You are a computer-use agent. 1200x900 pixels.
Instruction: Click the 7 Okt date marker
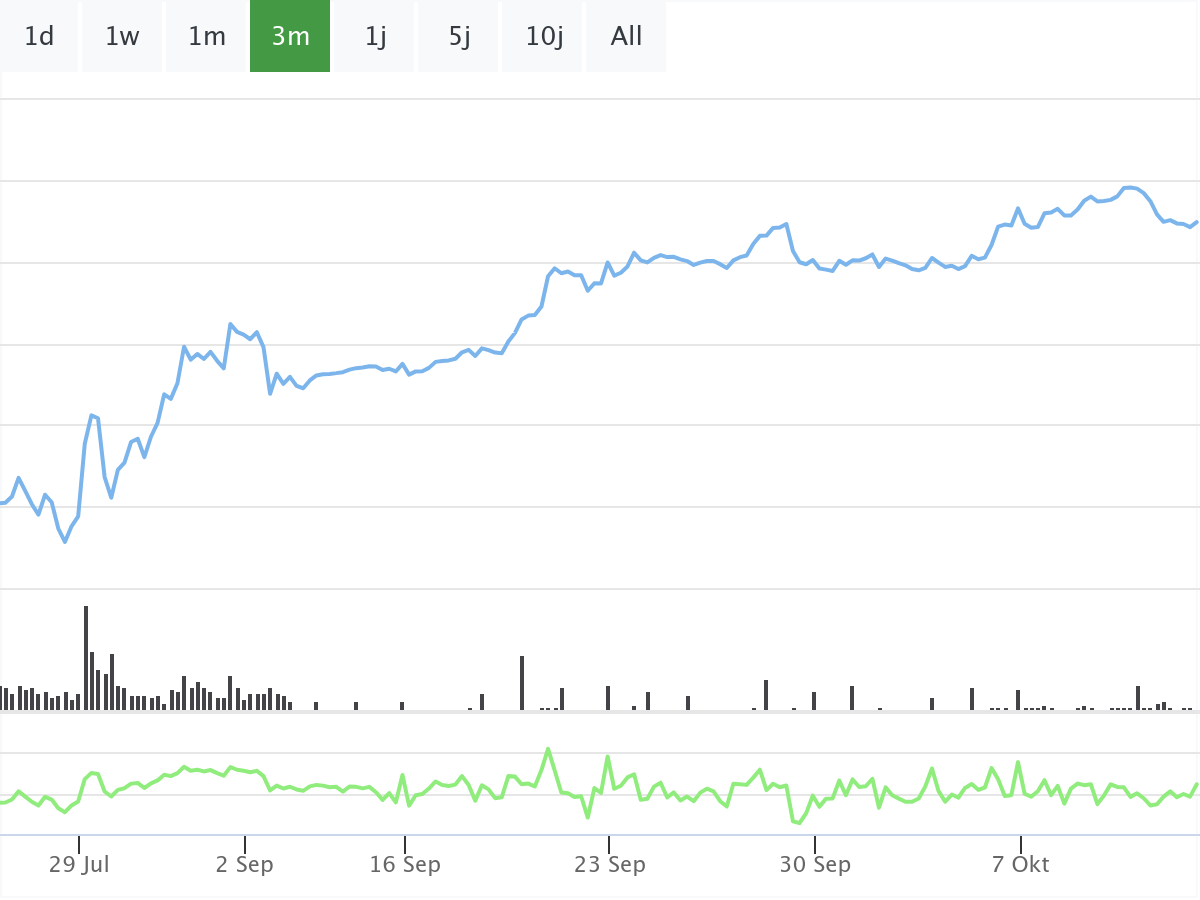click(x=1020, y=865)
